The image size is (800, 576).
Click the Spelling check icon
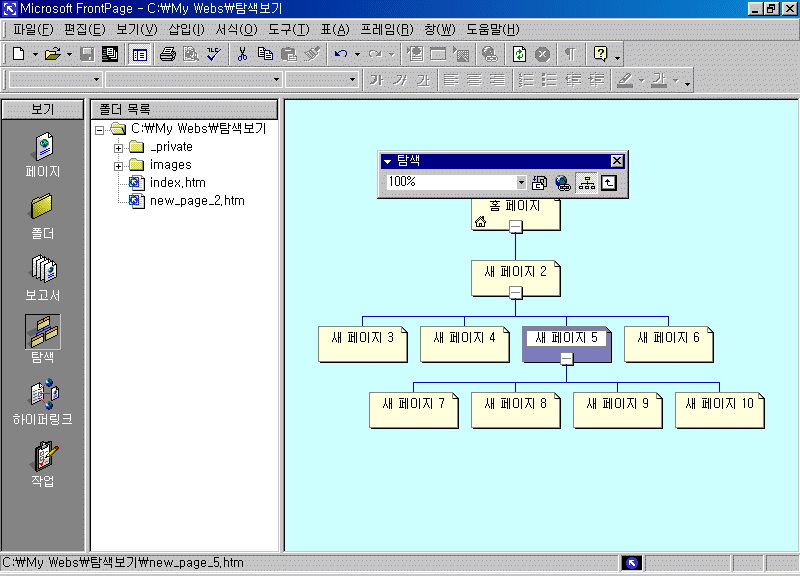click(213, 54)
